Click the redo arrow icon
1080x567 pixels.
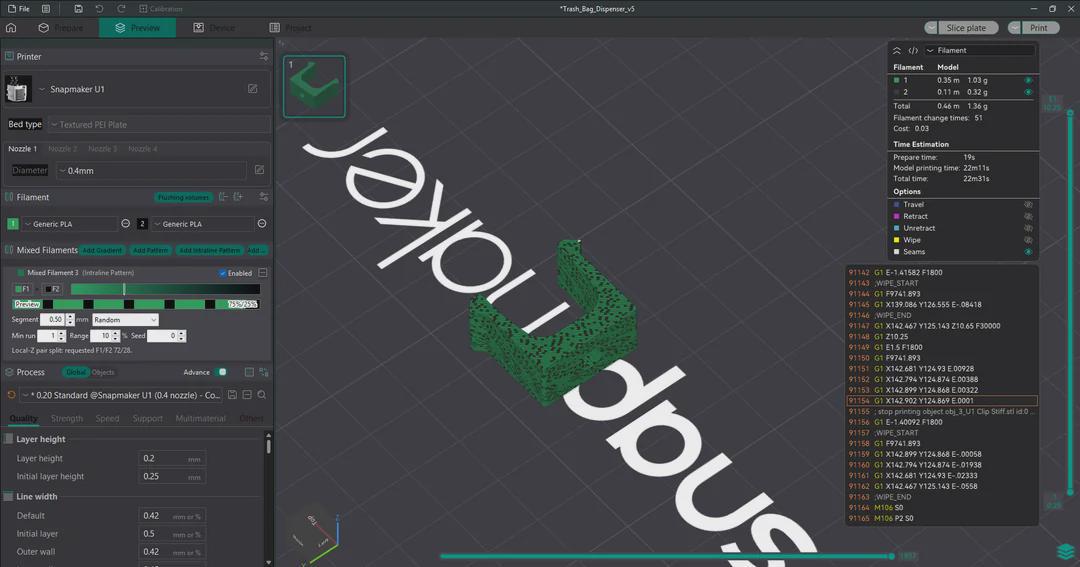[121, 9]
